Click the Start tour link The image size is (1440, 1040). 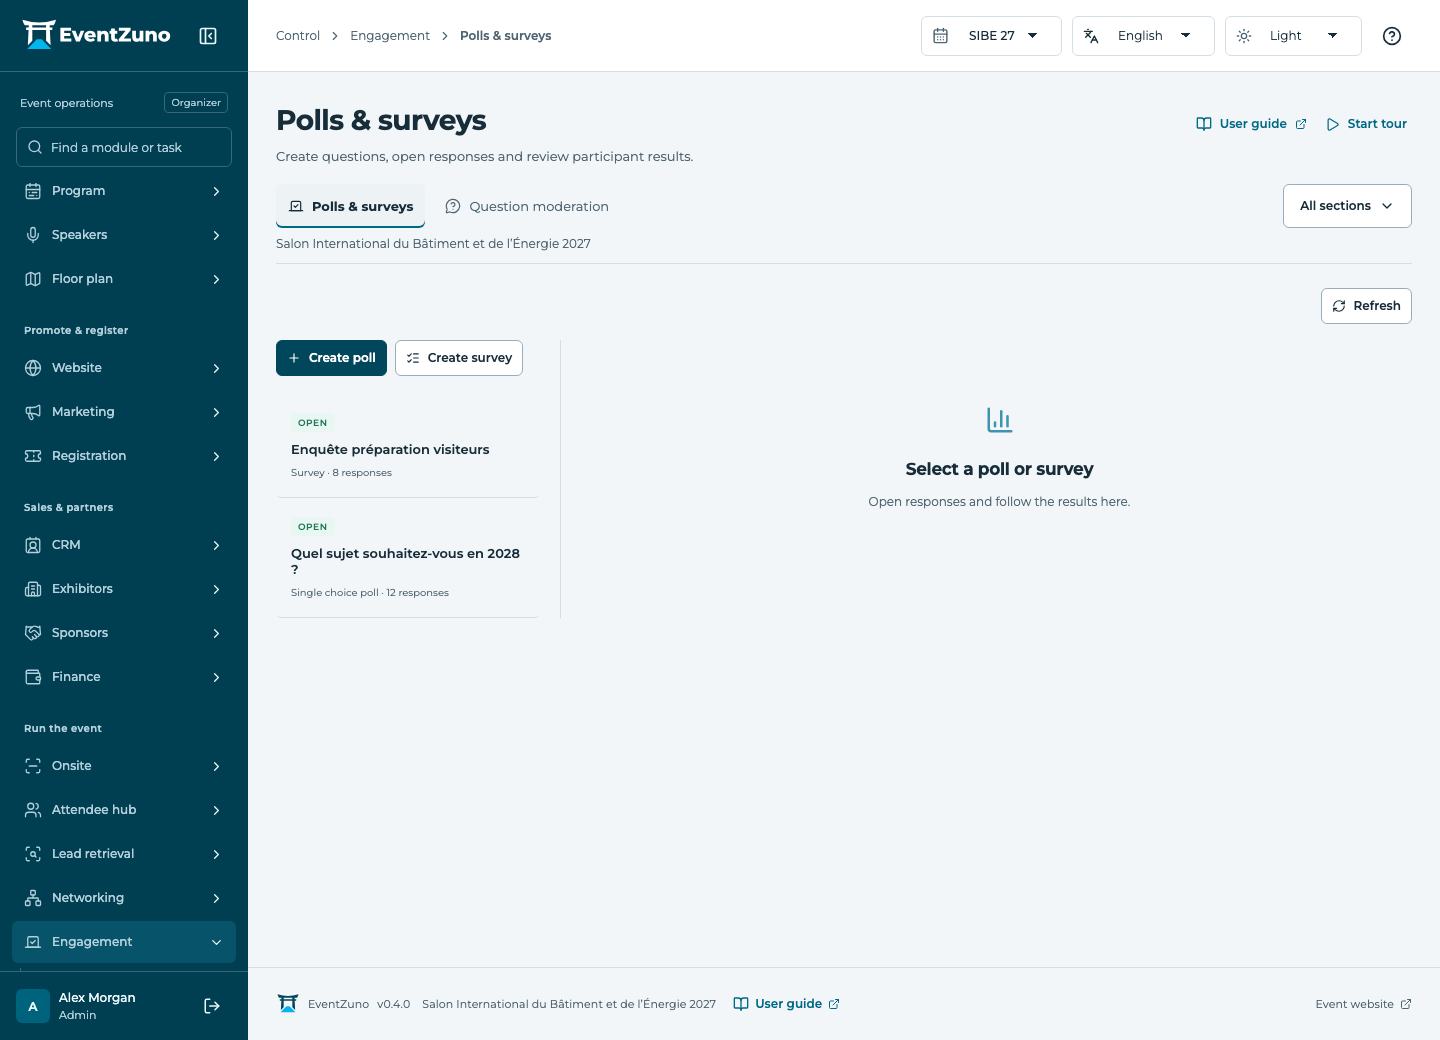click(1366, 124)
